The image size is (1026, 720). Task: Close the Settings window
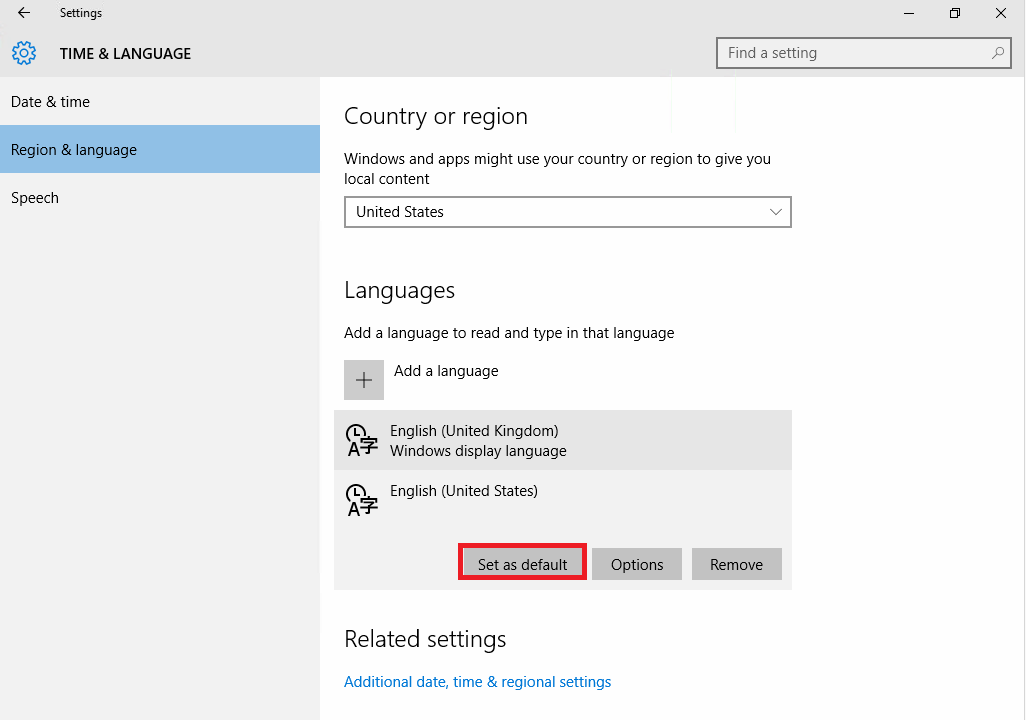pyautogui.click(x=1000, y=13)
